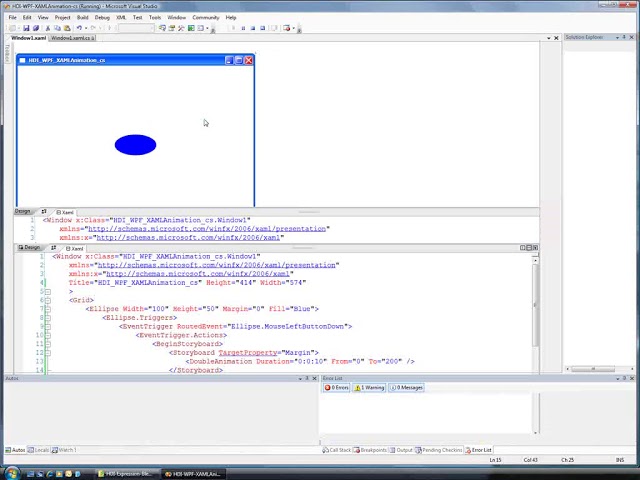Open the Community menu

206,18
